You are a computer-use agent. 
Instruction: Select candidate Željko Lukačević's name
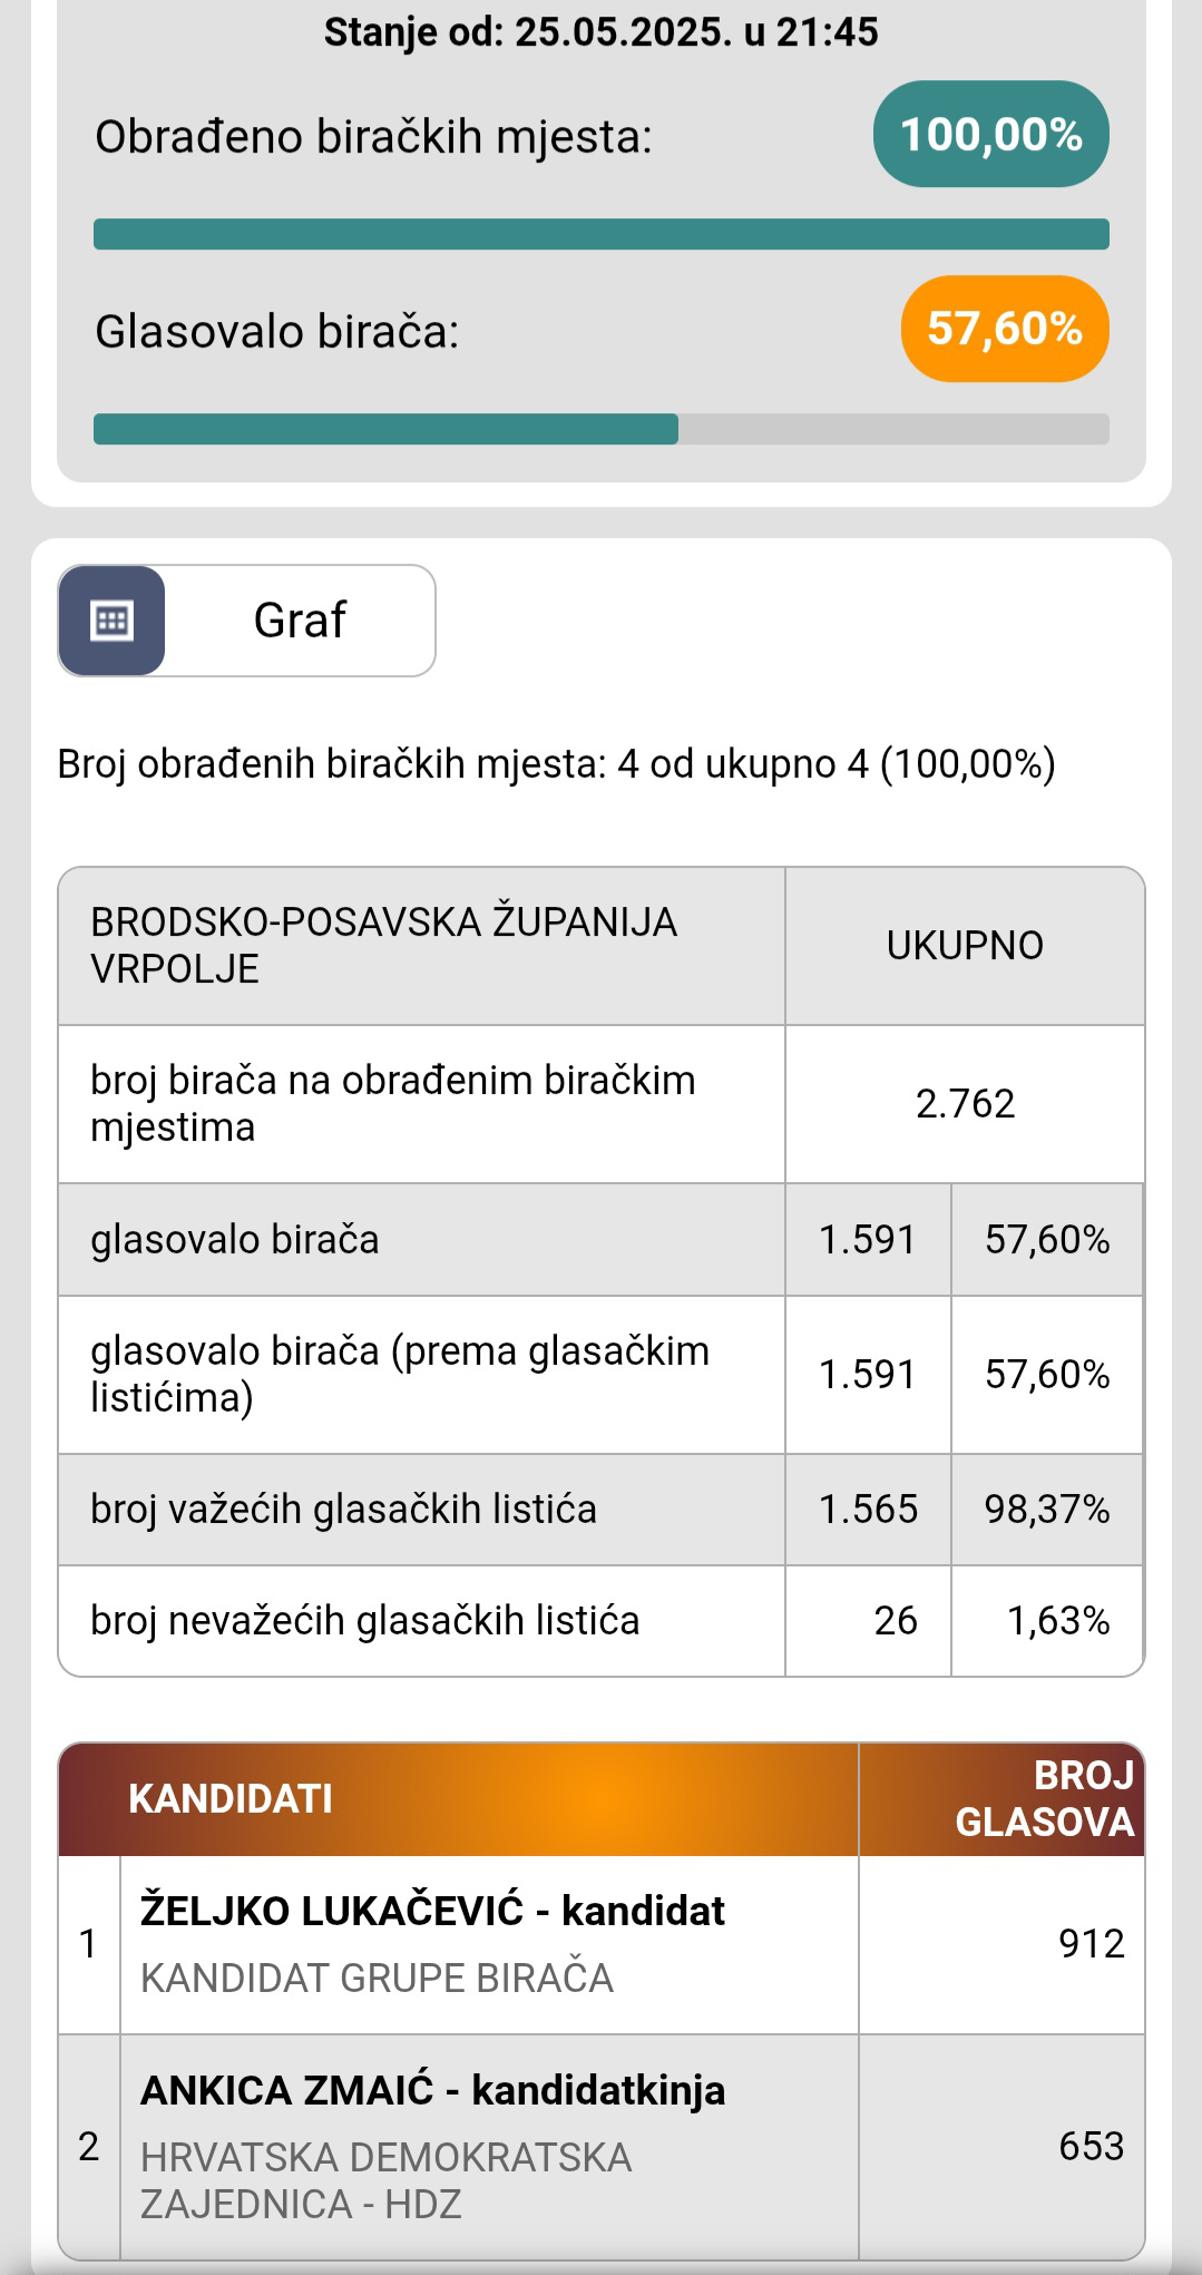(432, 1911)
